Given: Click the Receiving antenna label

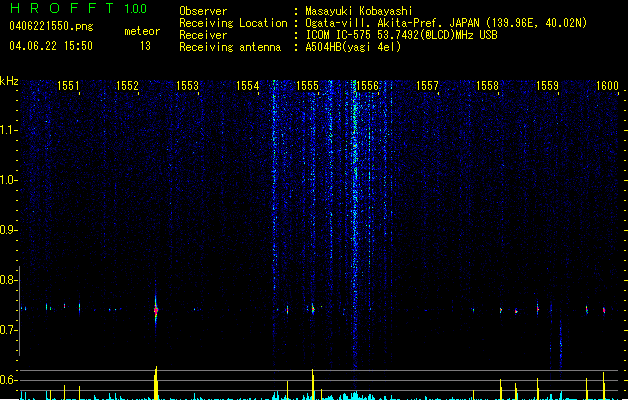Looking at the screenshot, I should [230, 47].
